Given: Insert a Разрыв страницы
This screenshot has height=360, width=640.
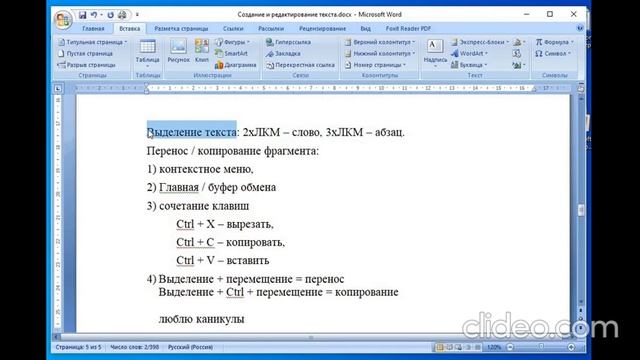Looking at the screenshot, I should 87,65.
